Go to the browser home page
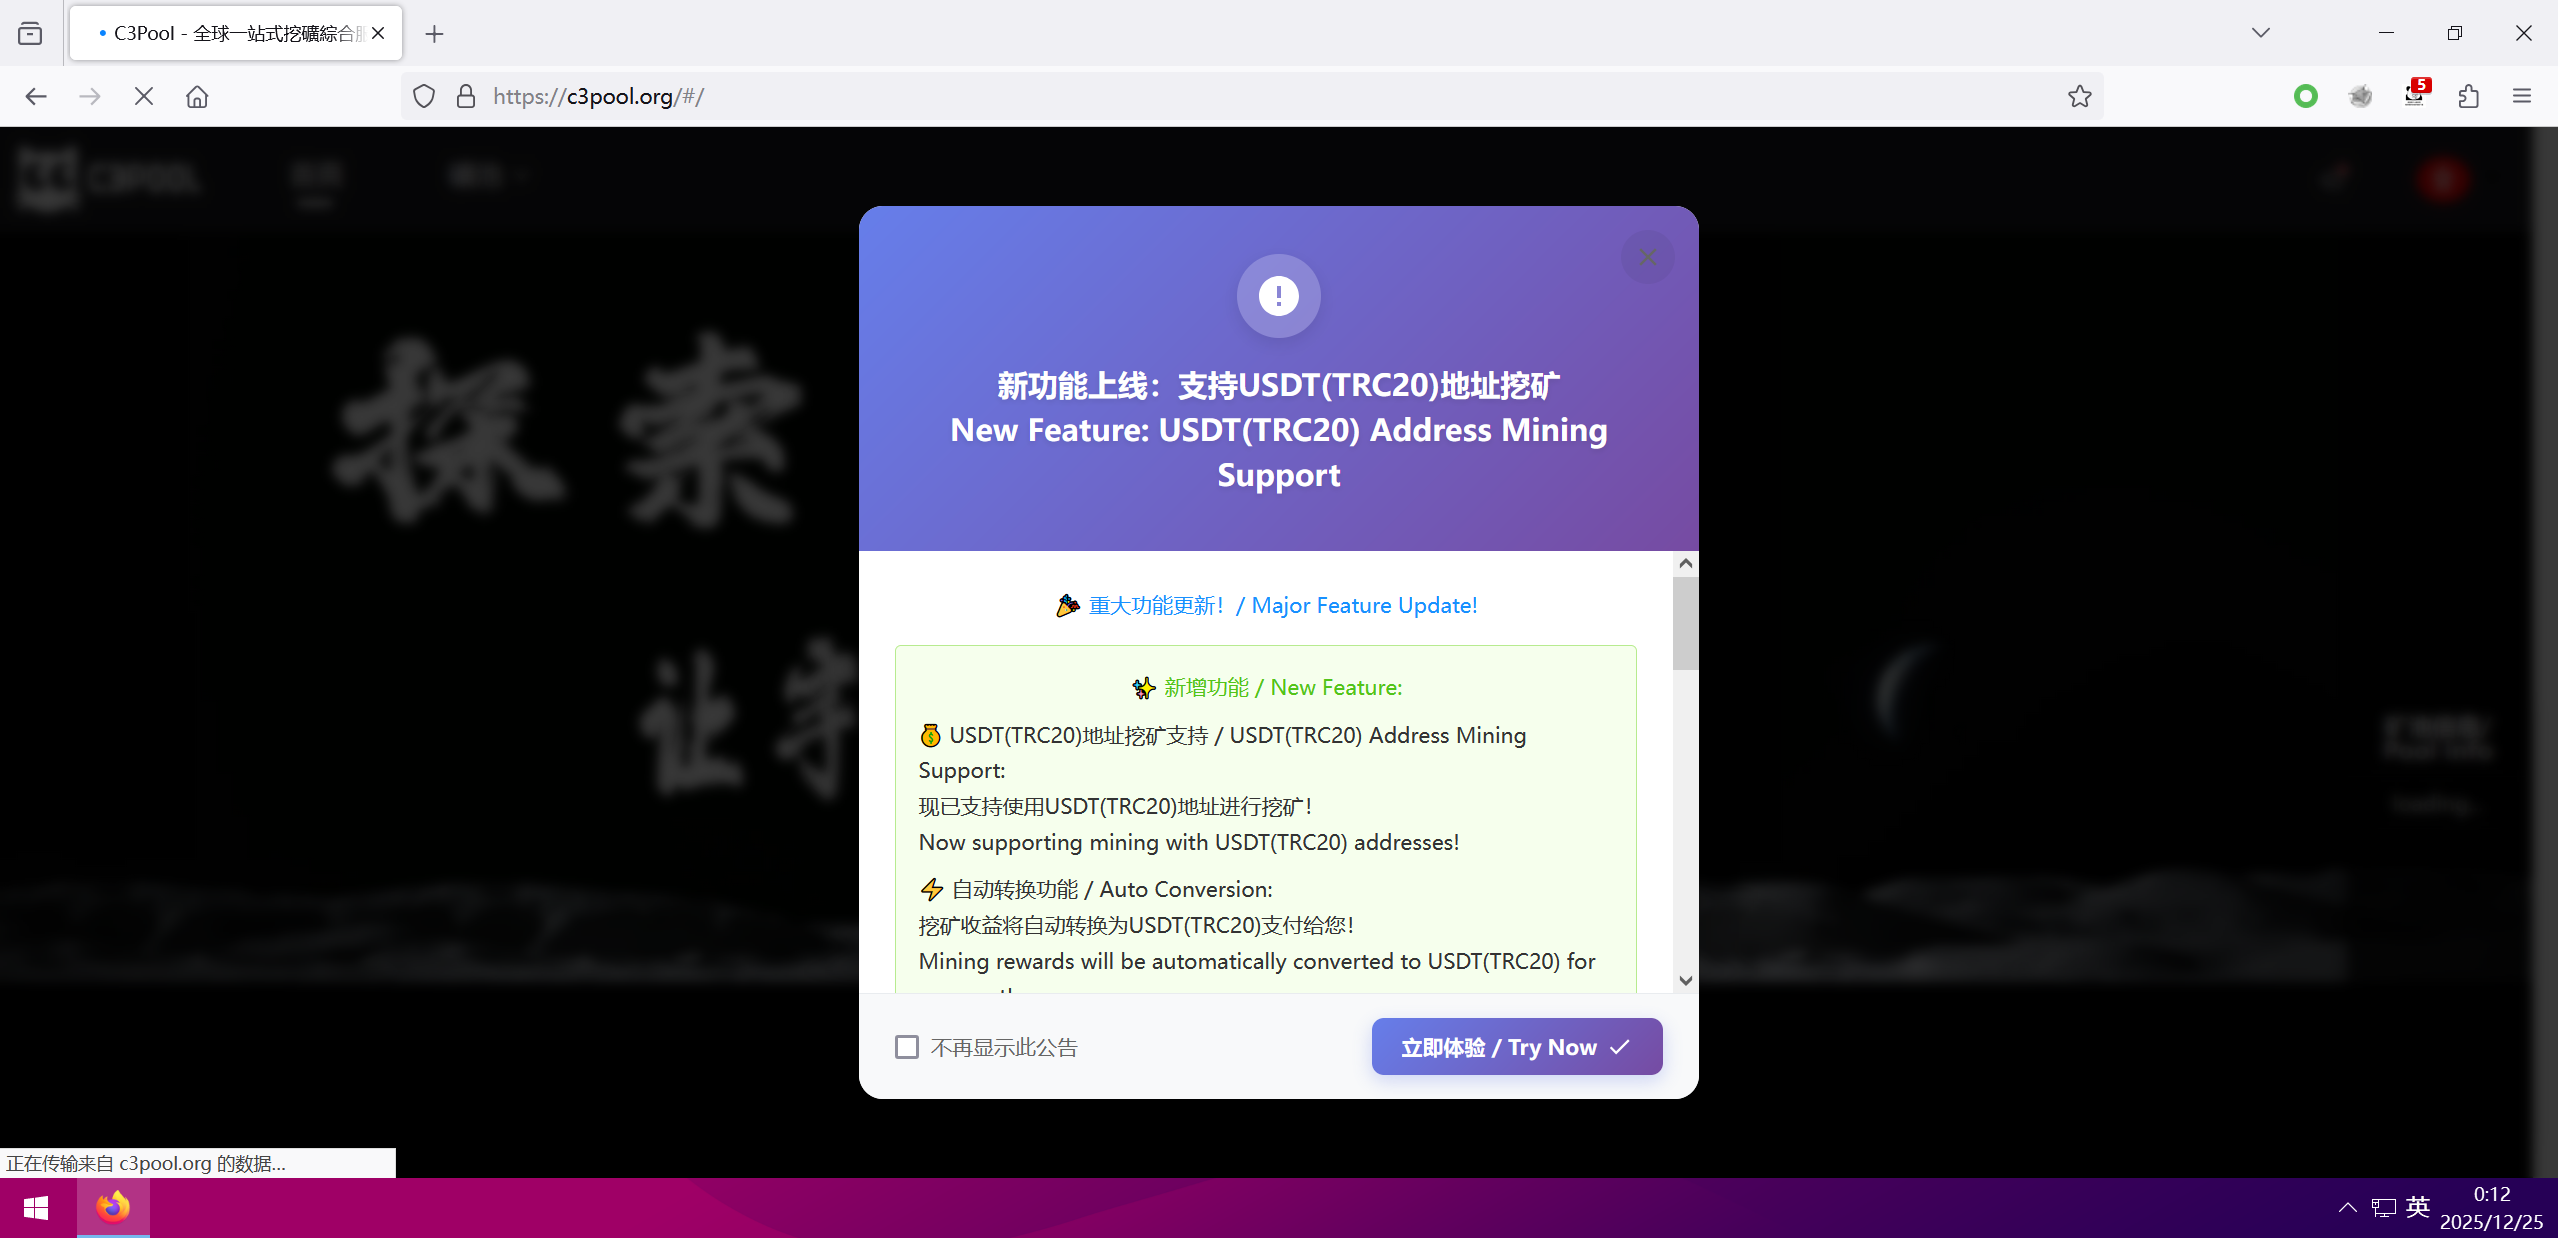Image resolution: width=2558 pixels, height=1238 pixels. (x=197, y=96)
